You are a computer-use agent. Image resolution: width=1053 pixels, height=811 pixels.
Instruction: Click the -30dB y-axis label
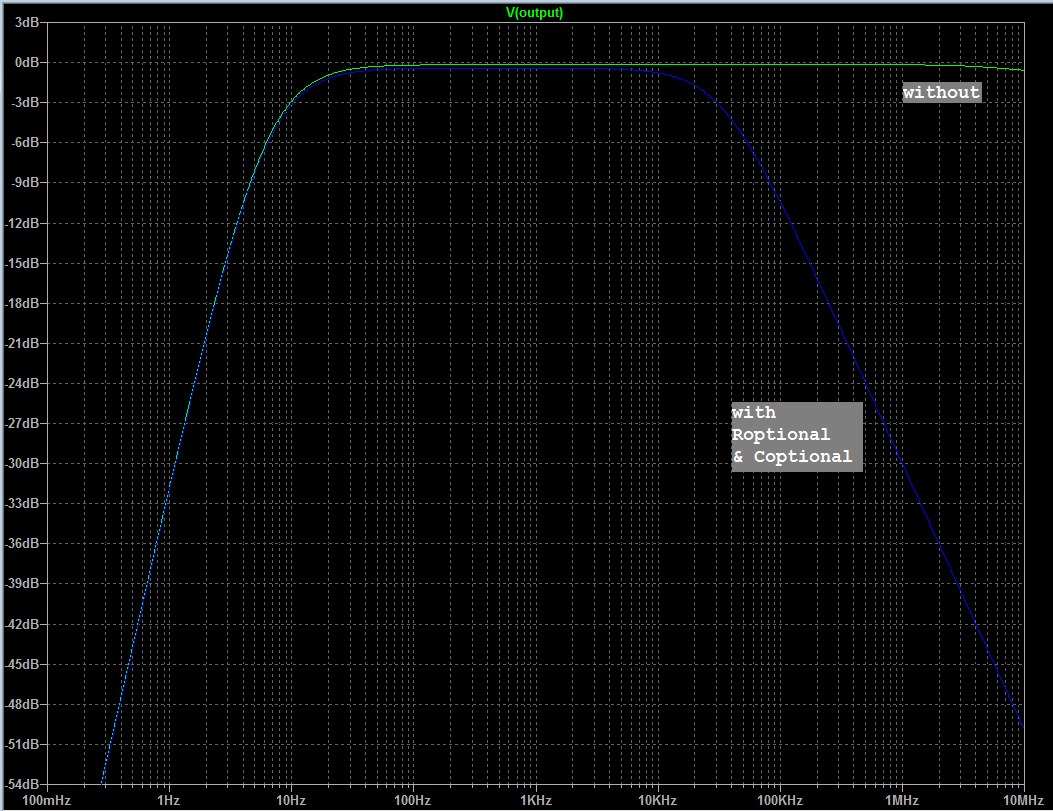(x=22, y=464)
